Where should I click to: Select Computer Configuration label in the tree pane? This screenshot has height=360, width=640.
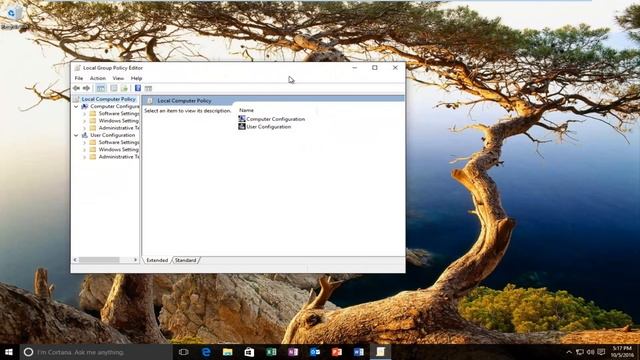(x=115, y=106)
